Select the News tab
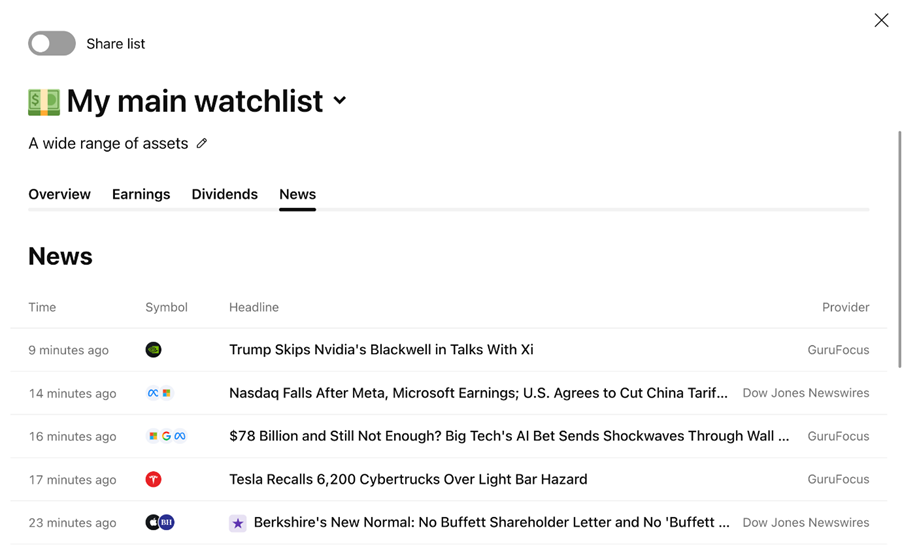This screenshot has height=551, width=902. [x=297, y=194]
